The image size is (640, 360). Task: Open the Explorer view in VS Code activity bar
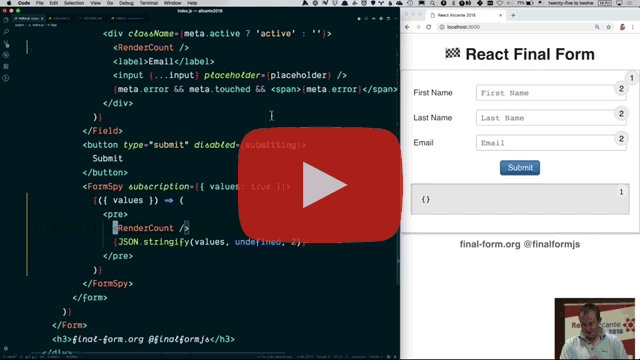click(6, 20)
